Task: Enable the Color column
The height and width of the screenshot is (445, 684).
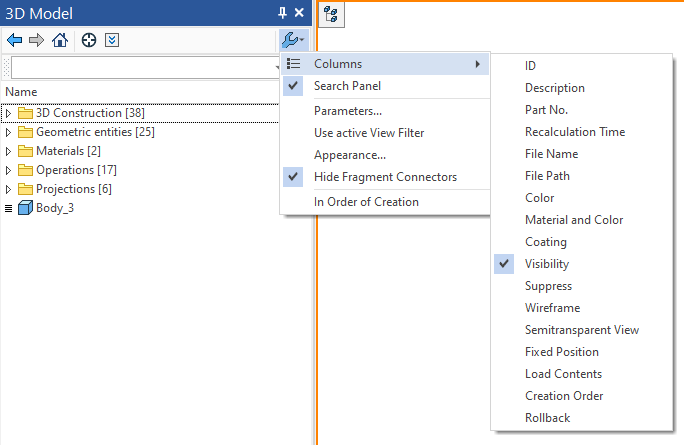Action: pos(582,198)
